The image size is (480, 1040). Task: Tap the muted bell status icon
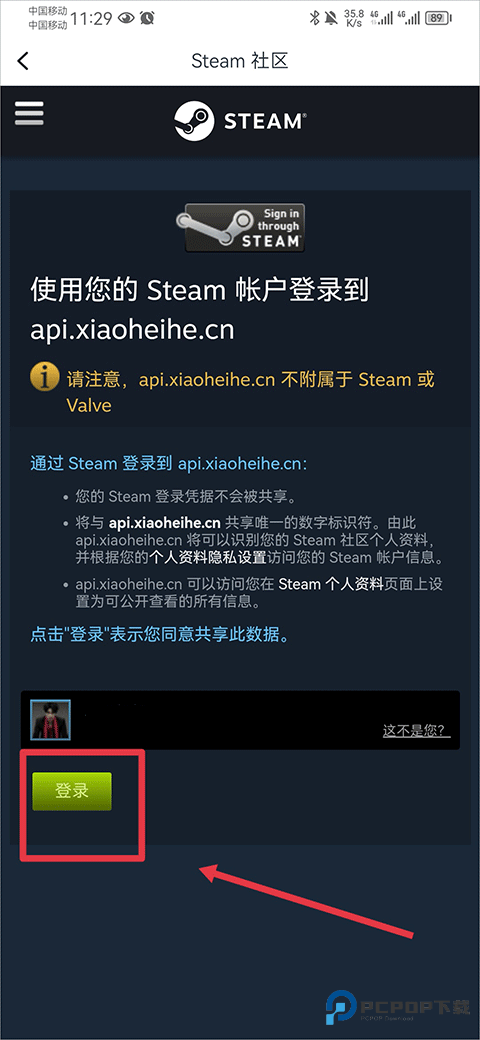(330, 19)
